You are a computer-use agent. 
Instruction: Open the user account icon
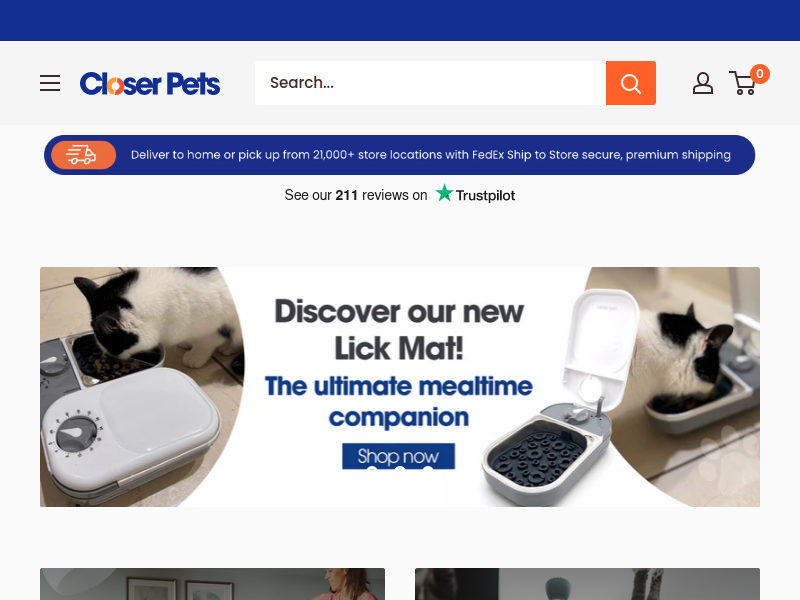pos(703,83)
